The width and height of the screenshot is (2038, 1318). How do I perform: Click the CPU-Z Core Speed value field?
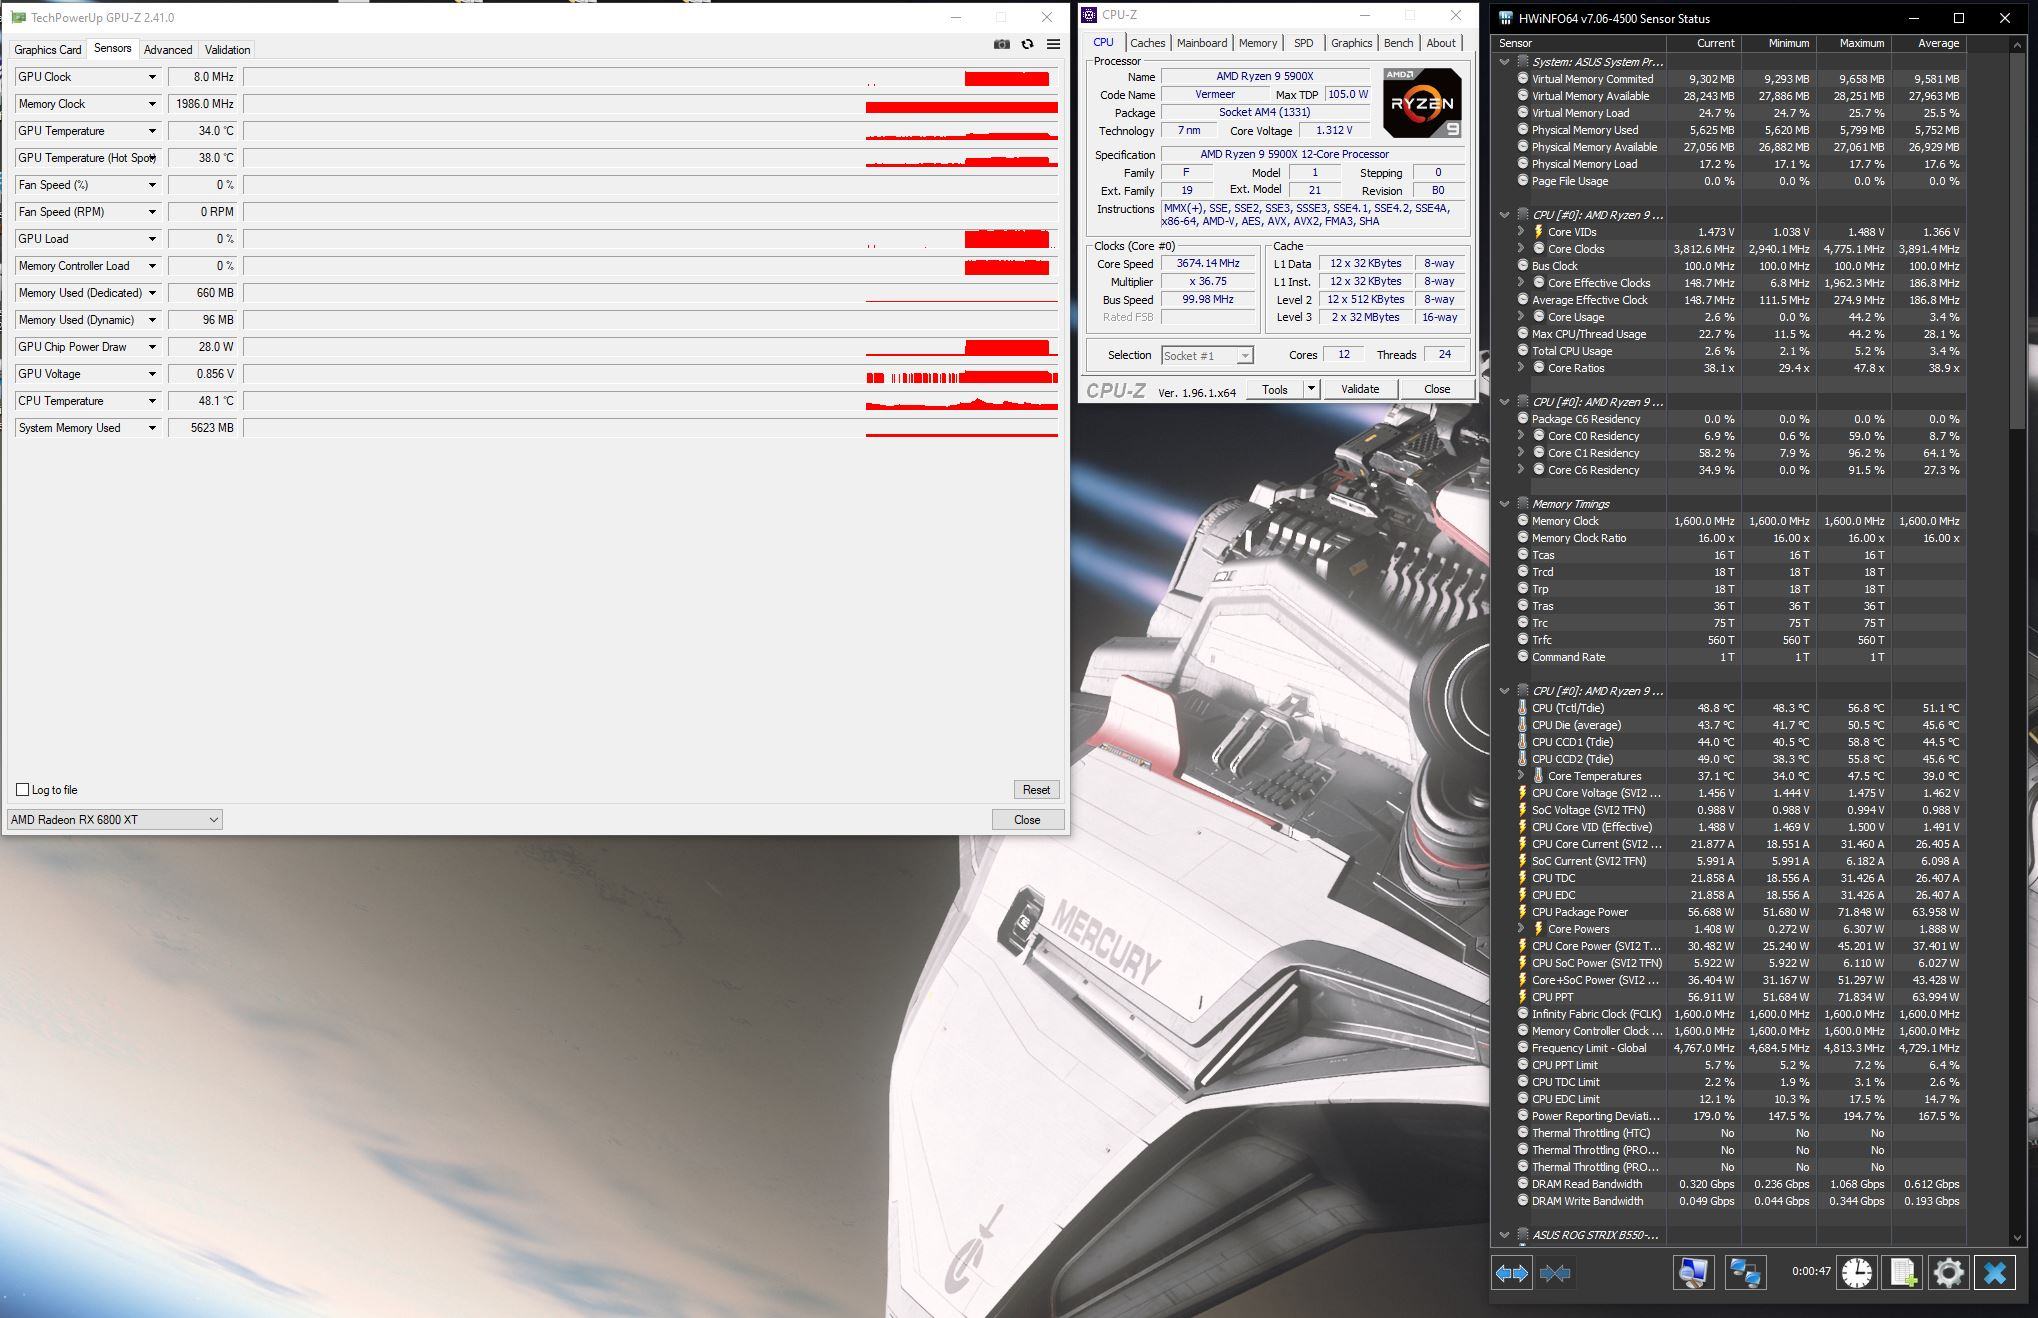pos(1208,264)
